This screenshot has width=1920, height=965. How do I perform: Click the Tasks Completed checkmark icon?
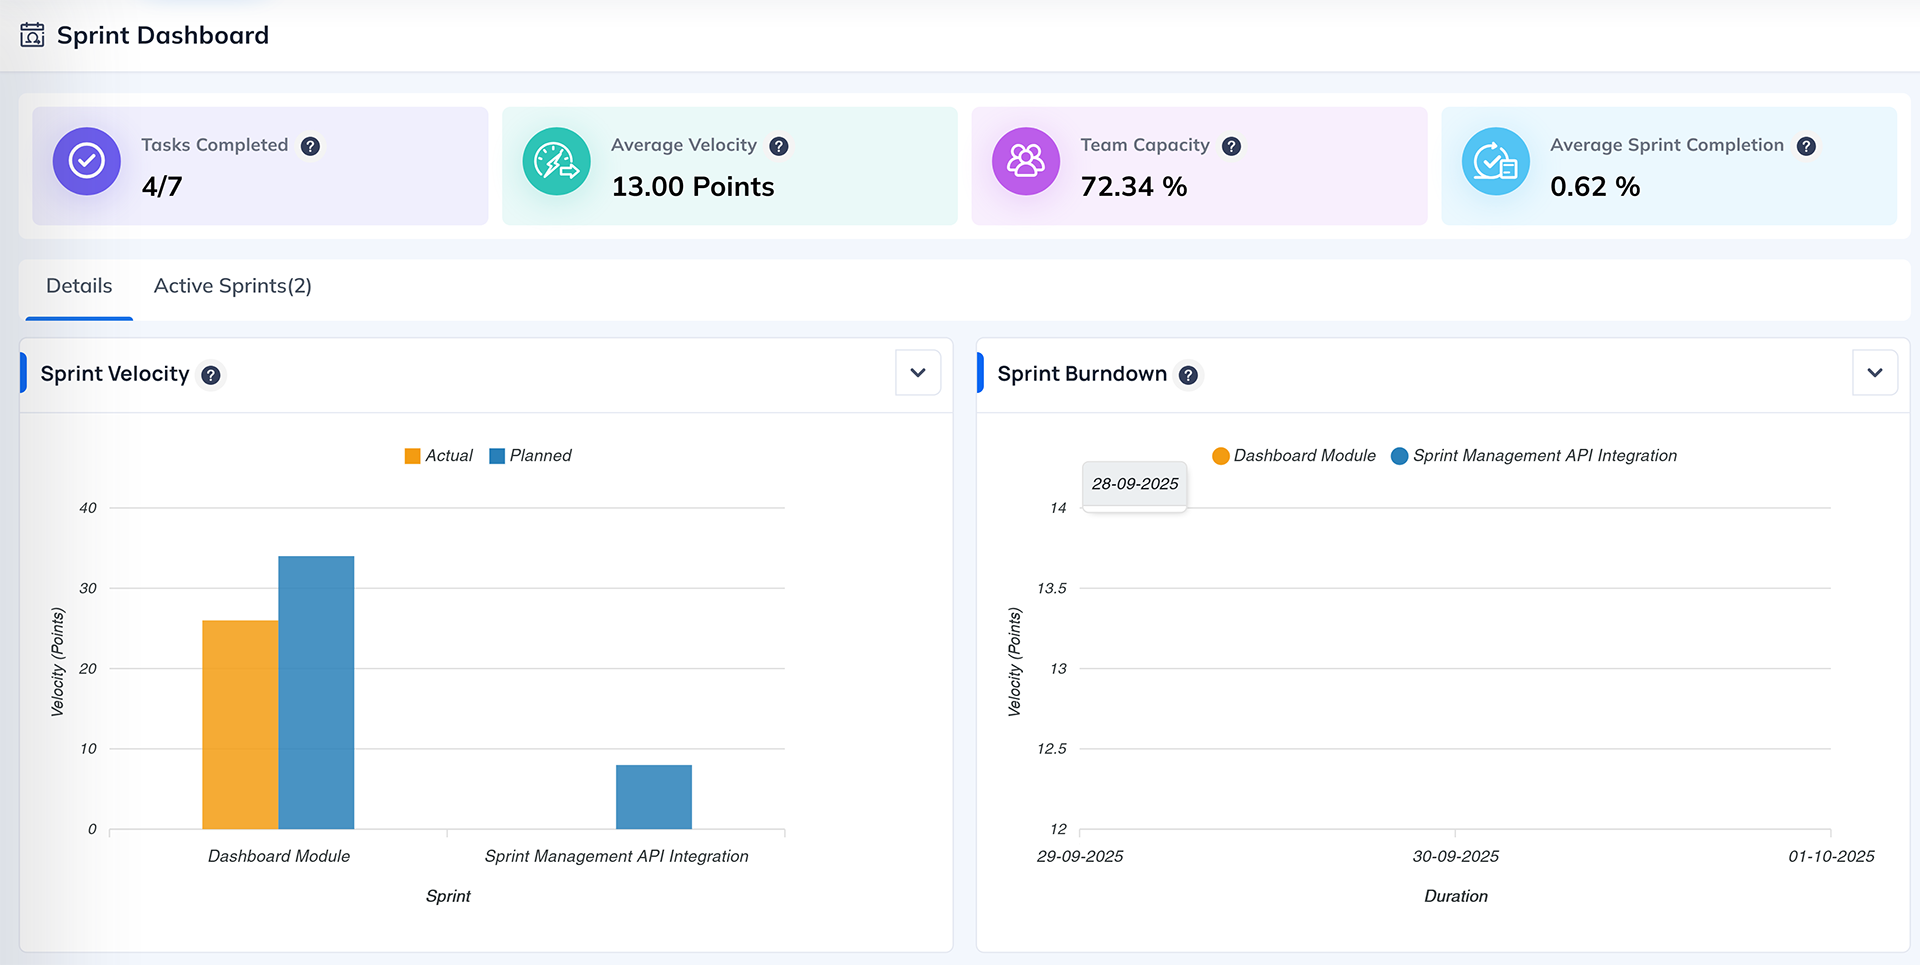click(x=87, y=161)
